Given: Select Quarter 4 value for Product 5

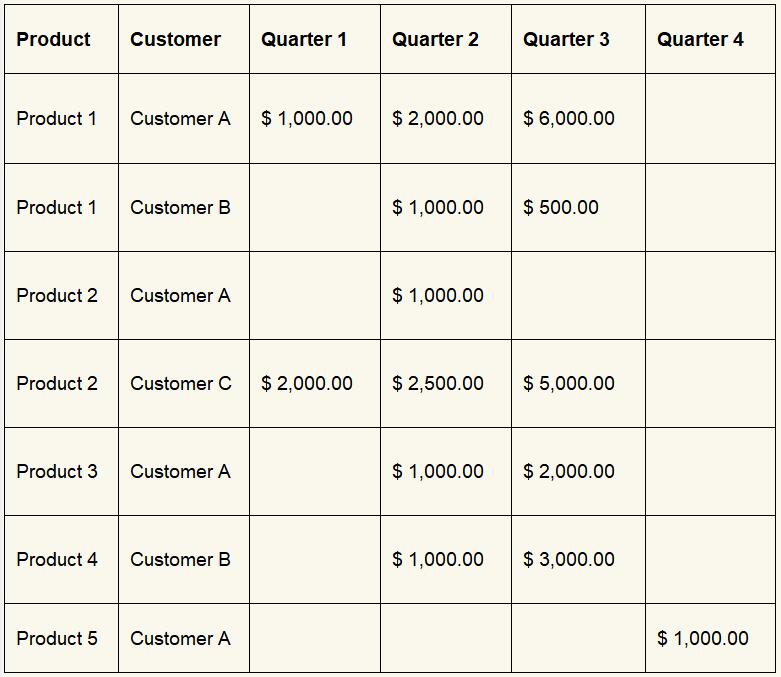Looking at the screenshot, I should point(703,638).
